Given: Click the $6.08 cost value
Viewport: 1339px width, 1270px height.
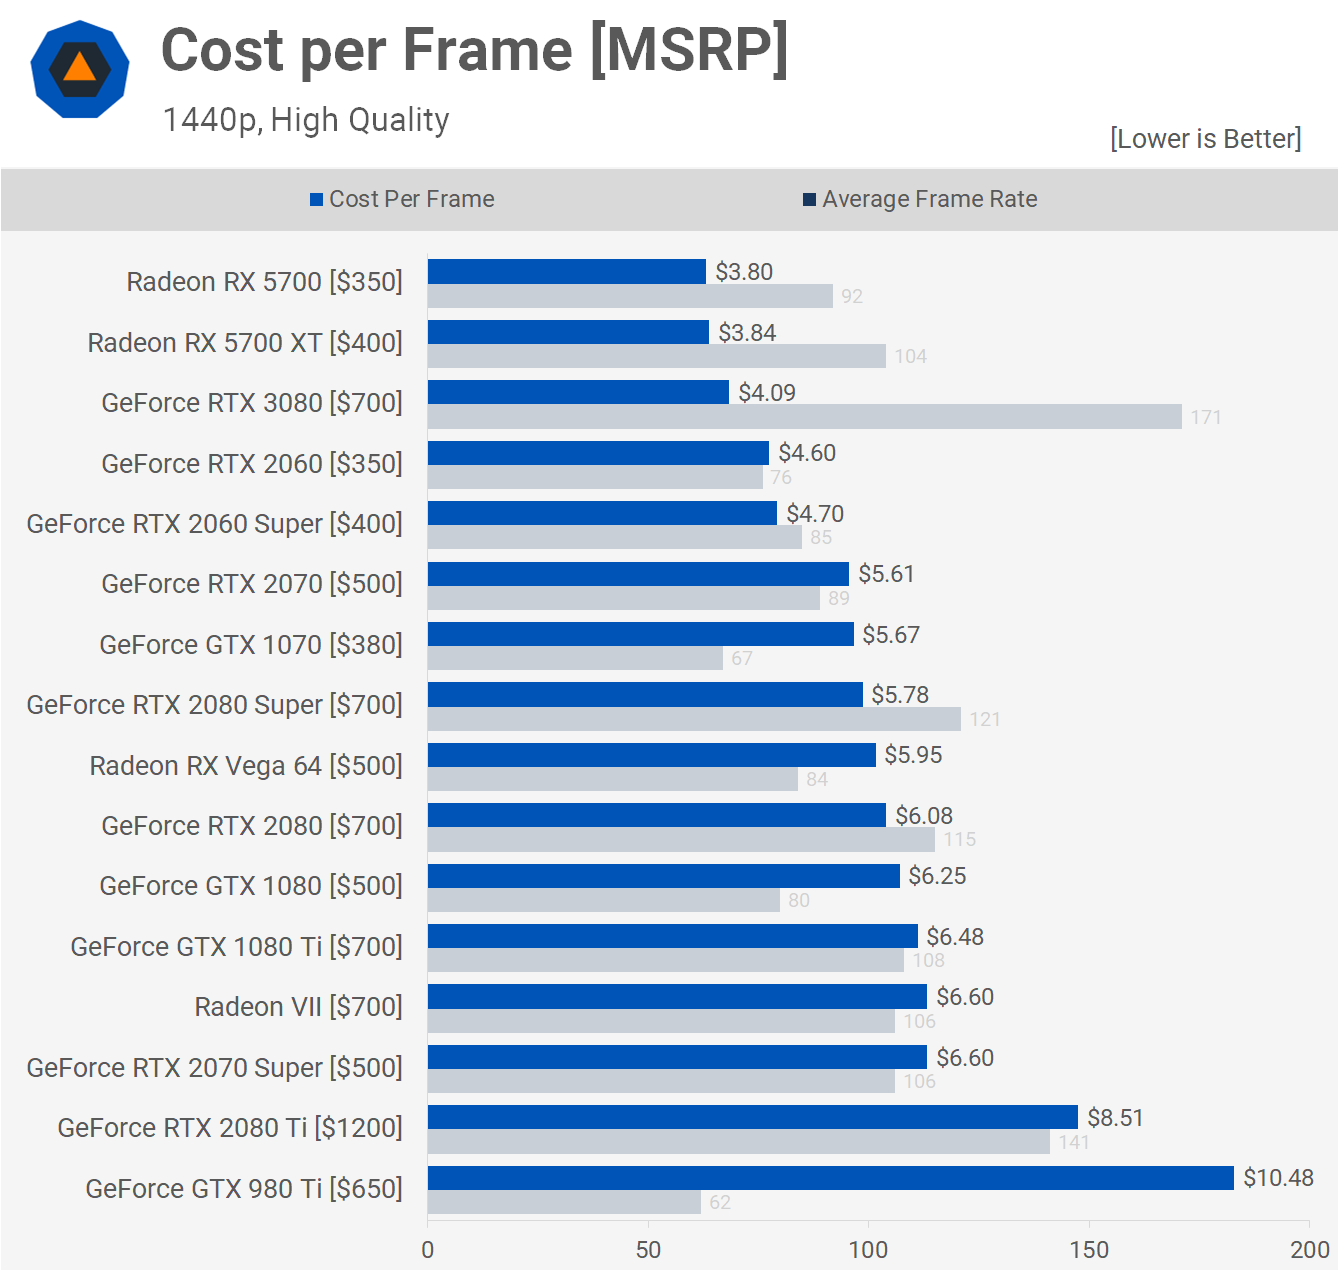Looking at the screenshot, I should 924,816.
